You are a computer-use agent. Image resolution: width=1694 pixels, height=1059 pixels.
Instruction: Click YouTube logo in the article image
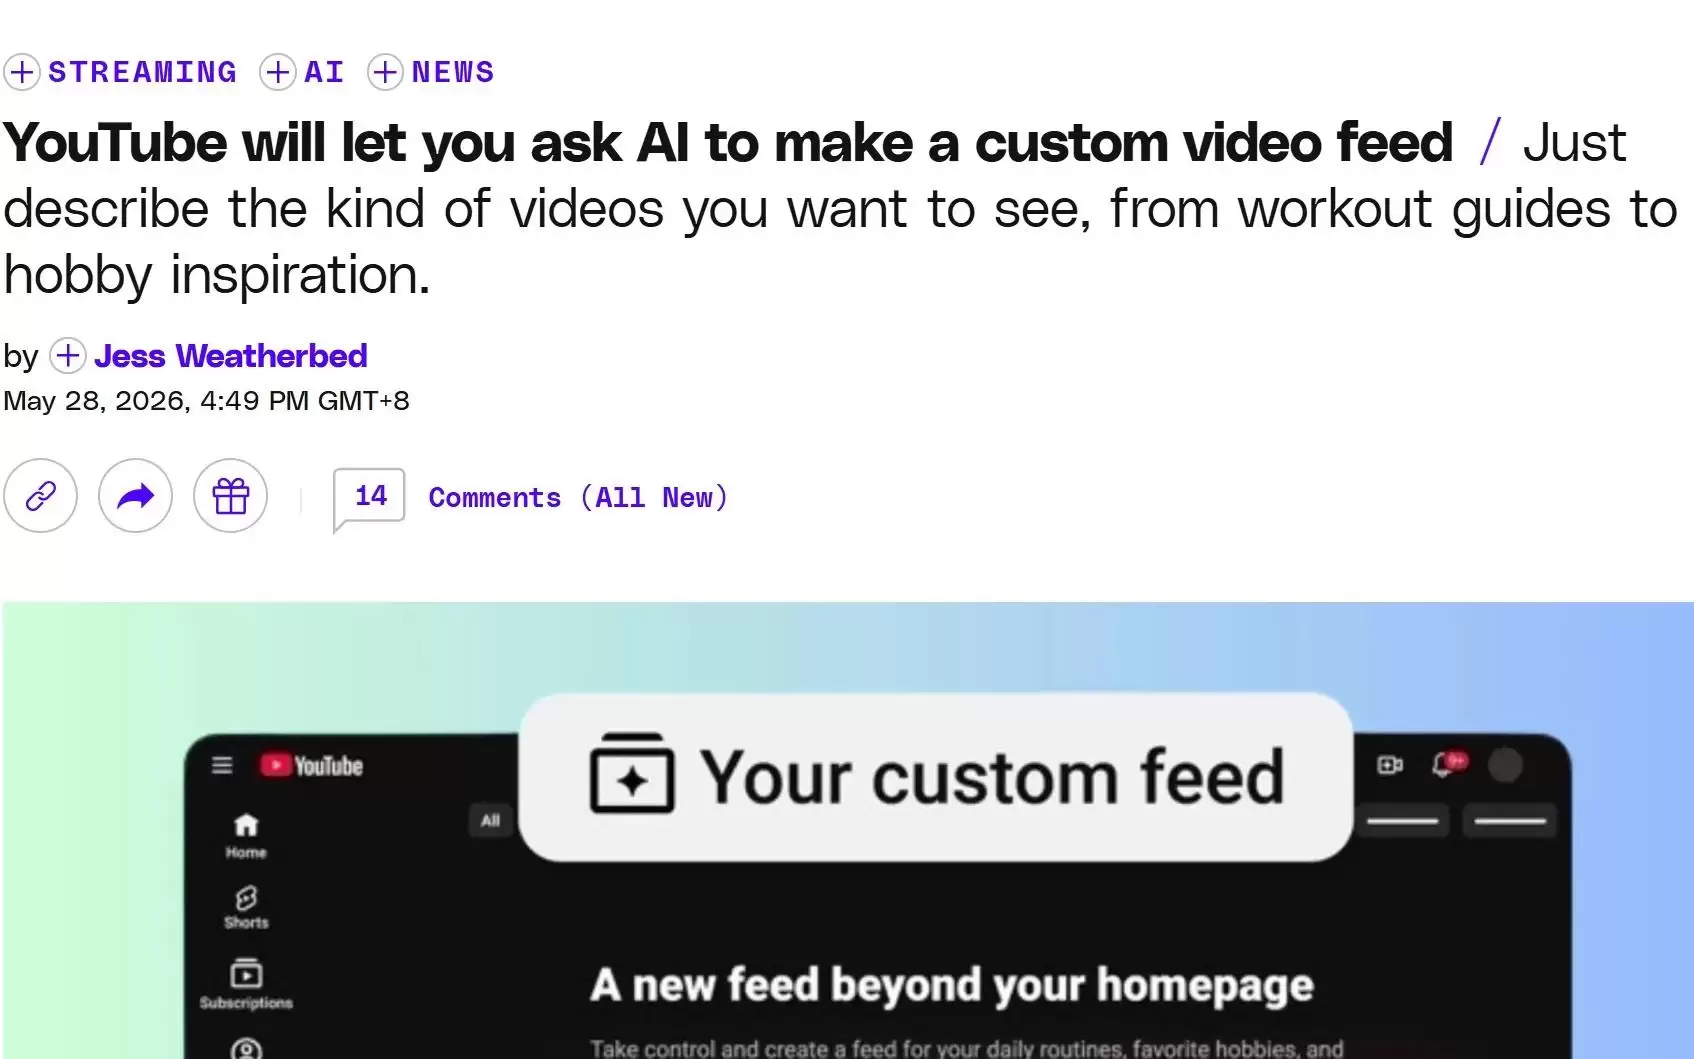coord(312,766)
